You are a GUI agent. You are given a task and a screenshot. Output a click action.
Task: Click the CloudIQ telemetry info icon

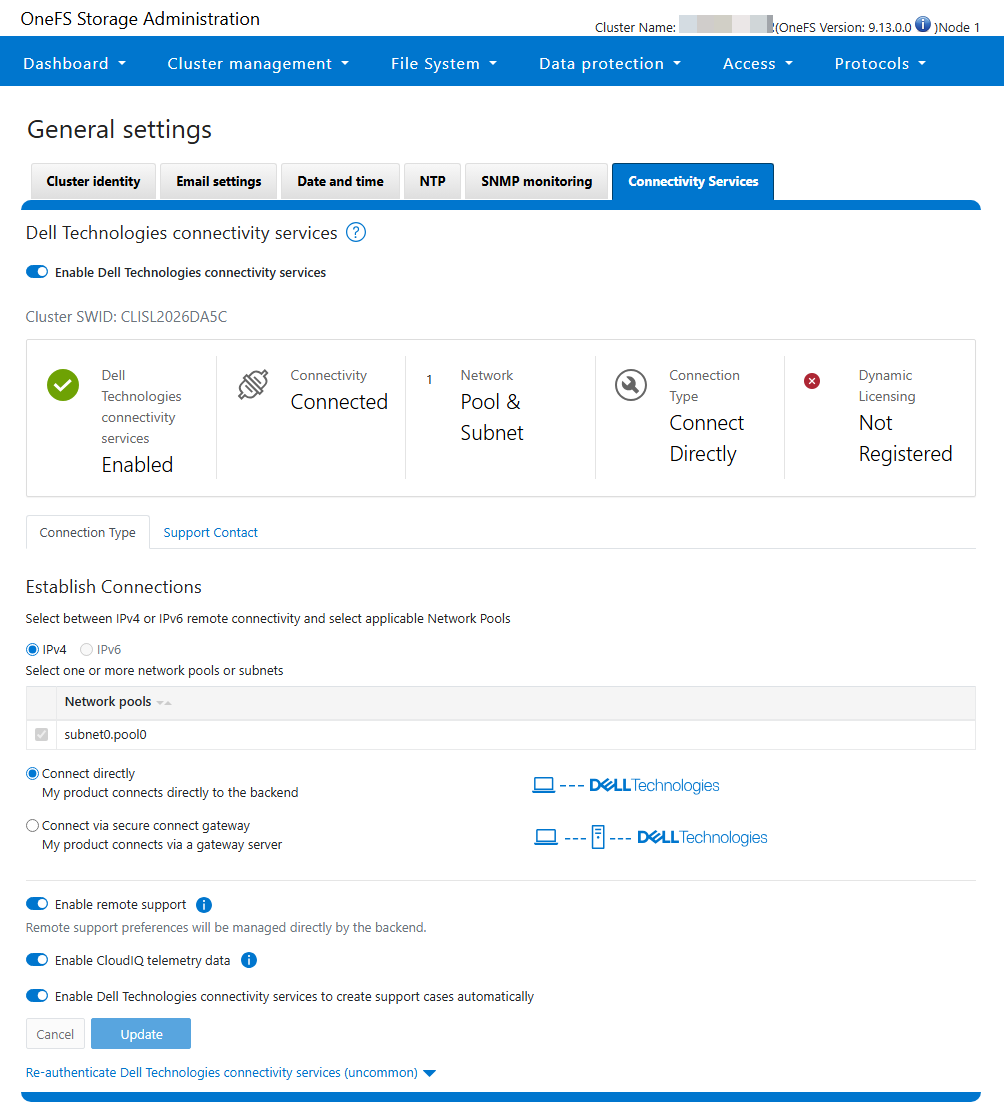(x=248, y=960)
